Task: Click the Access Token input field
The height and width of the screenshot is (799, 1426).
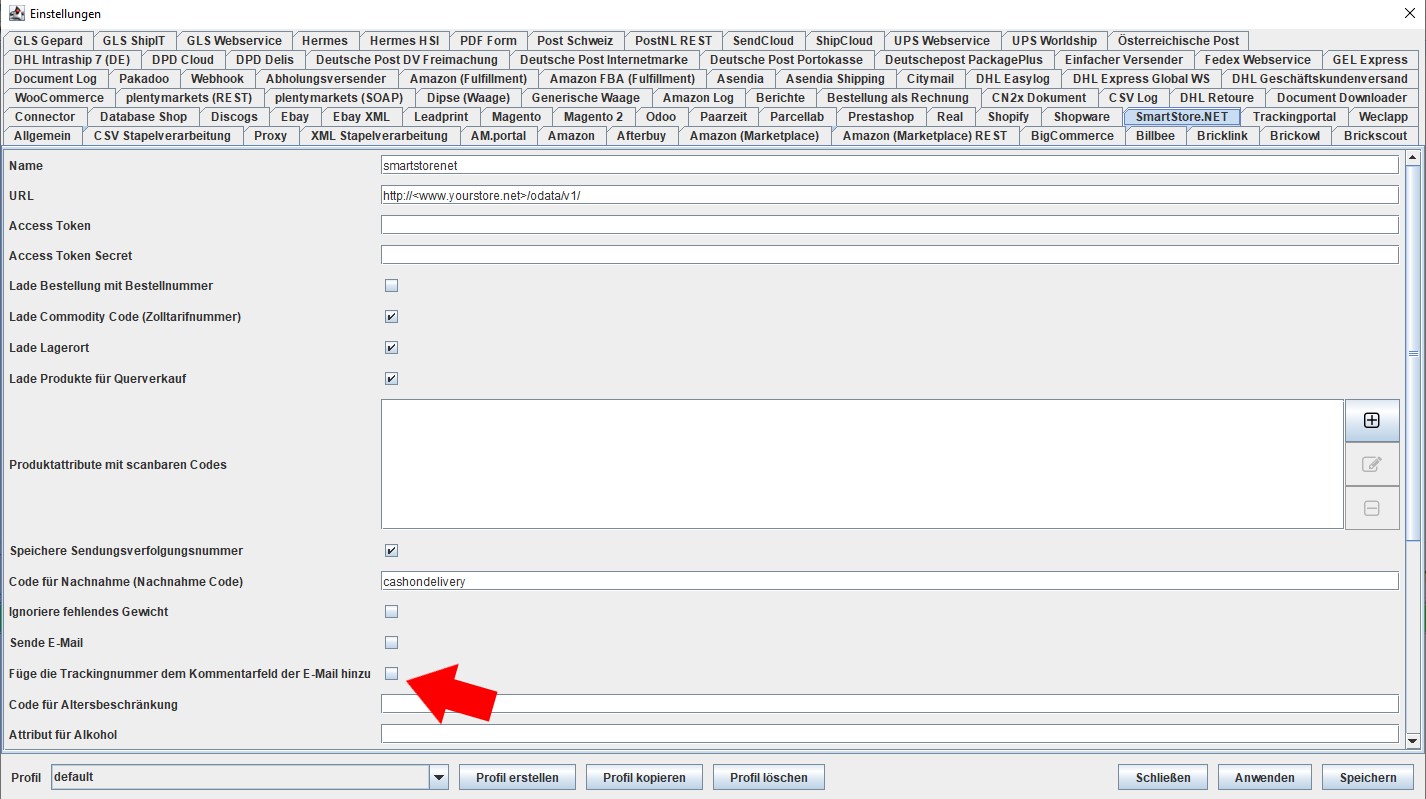Action: [889, 225]
